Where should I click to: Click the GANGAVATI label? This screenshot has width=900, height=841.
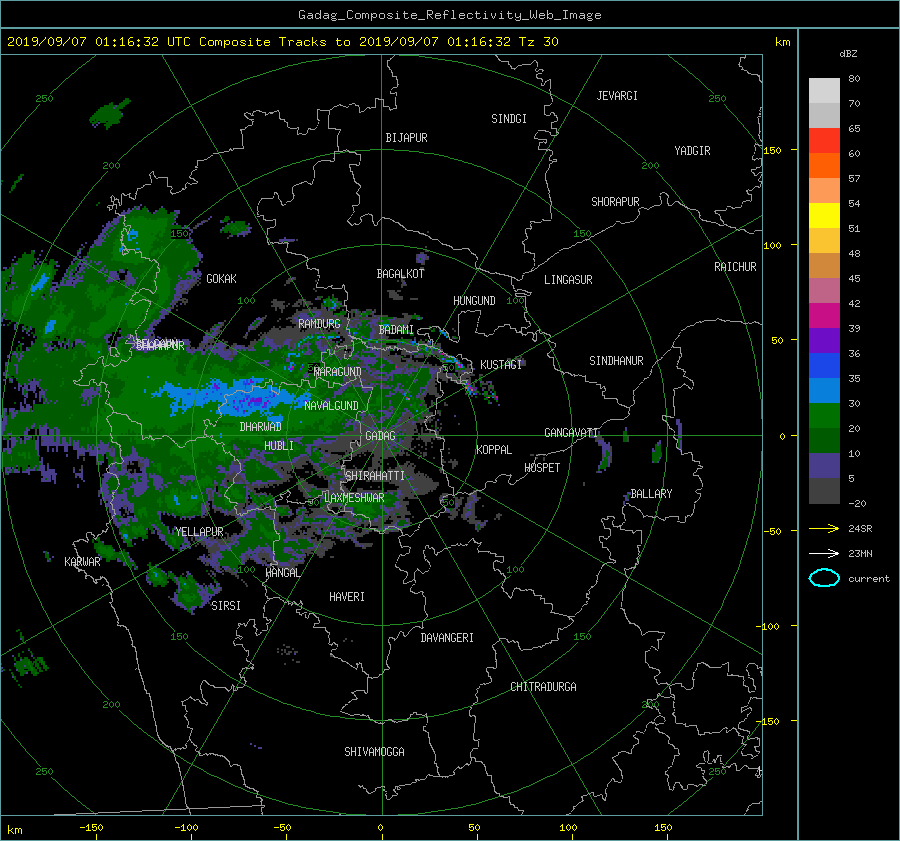coord(571,433)
